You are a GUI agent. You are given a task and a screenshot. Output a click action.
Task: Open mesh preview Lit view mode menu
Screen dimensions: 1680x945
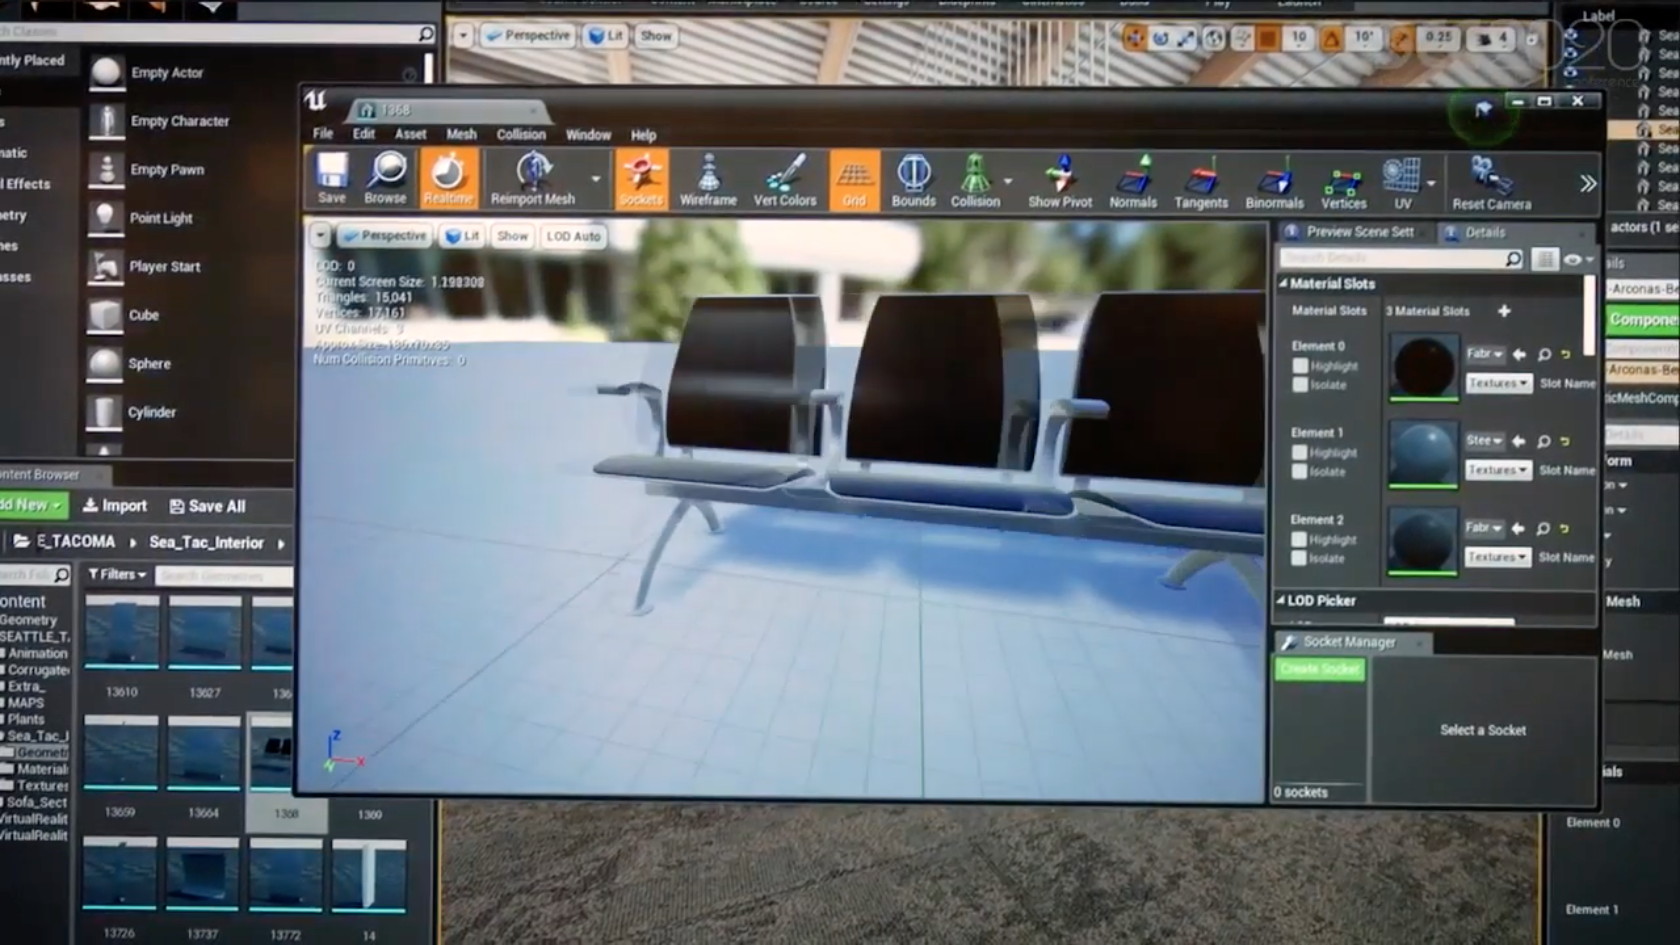pyautogui.click(x=462, y=236)
